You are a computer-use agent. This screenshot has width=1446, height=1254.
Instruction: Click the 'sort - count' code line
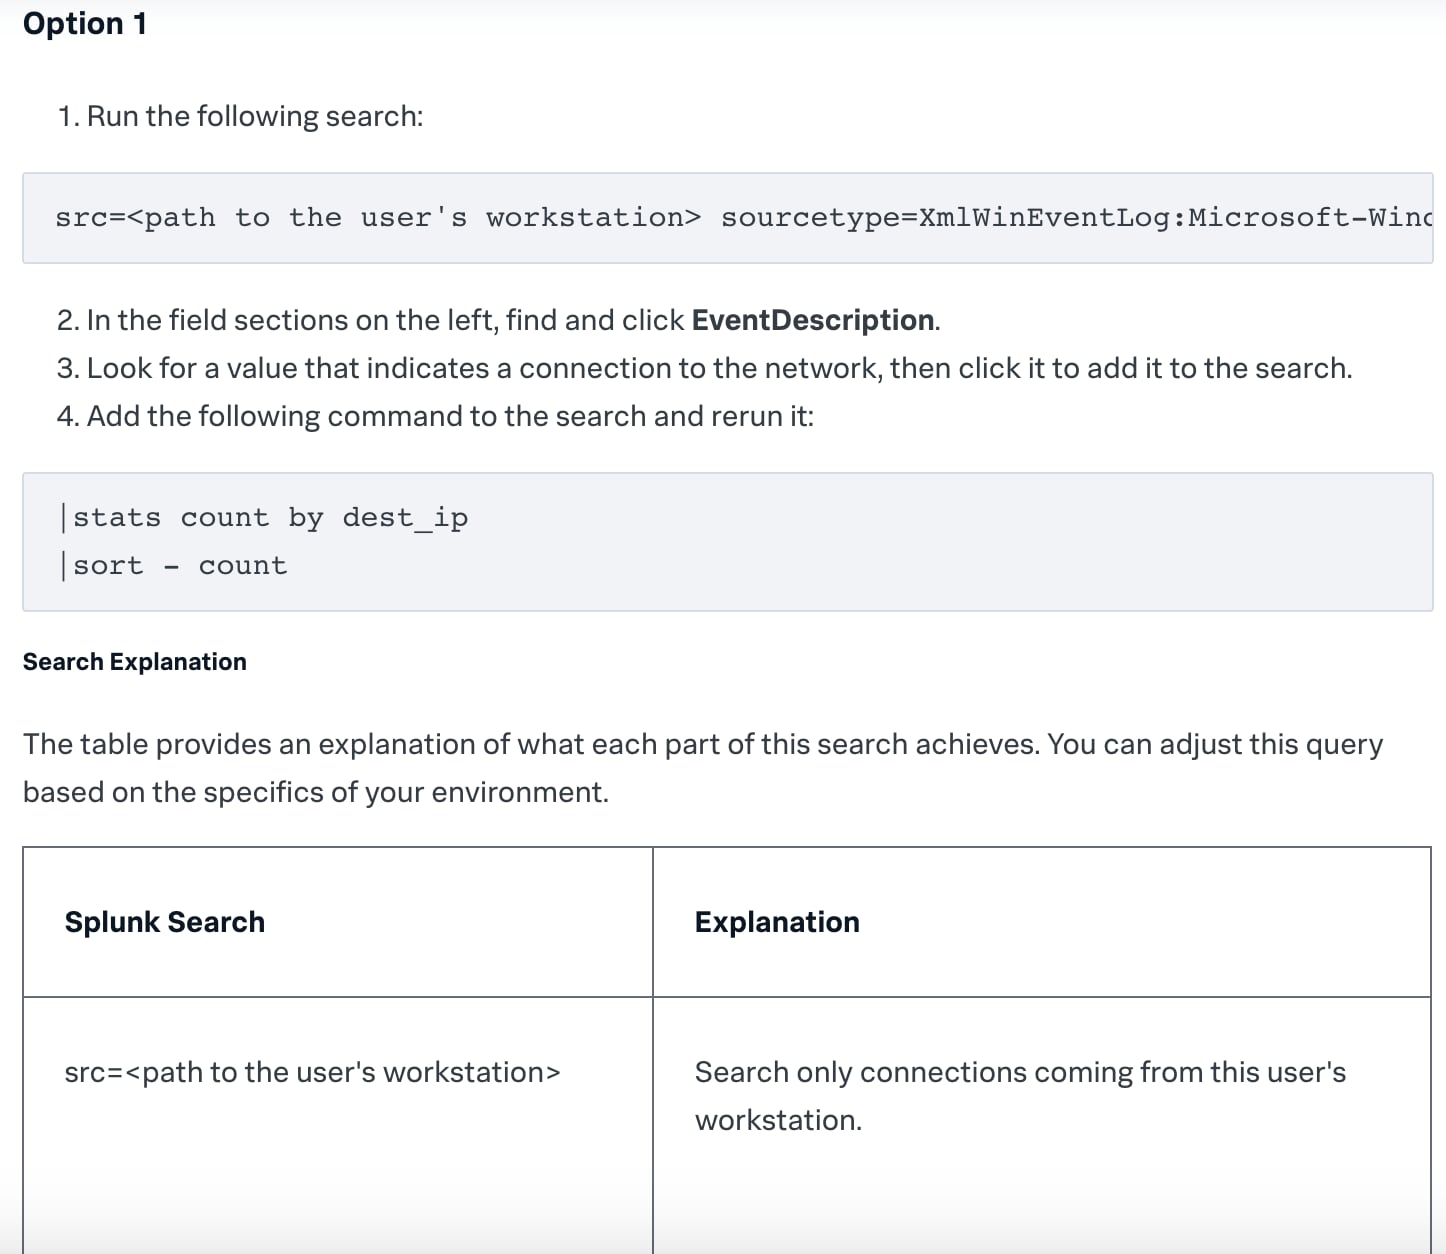click(x=174, y=566)
